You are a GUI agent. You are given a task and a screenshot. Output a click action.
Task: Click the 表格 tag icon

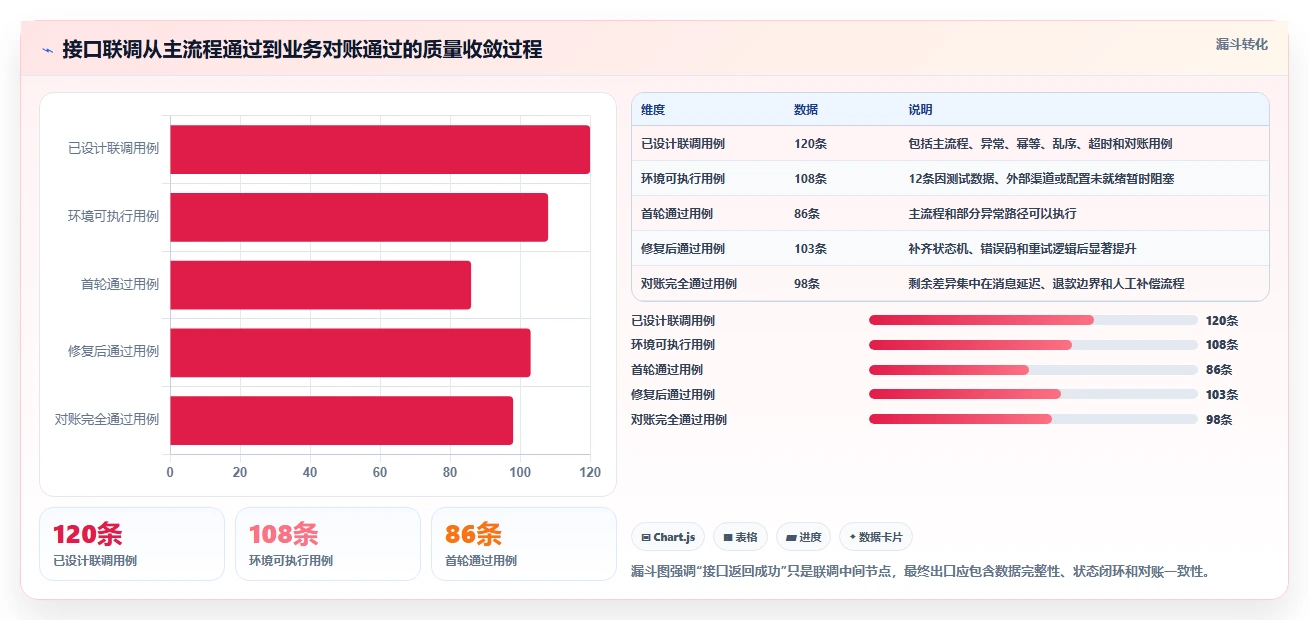pos(728,538)
